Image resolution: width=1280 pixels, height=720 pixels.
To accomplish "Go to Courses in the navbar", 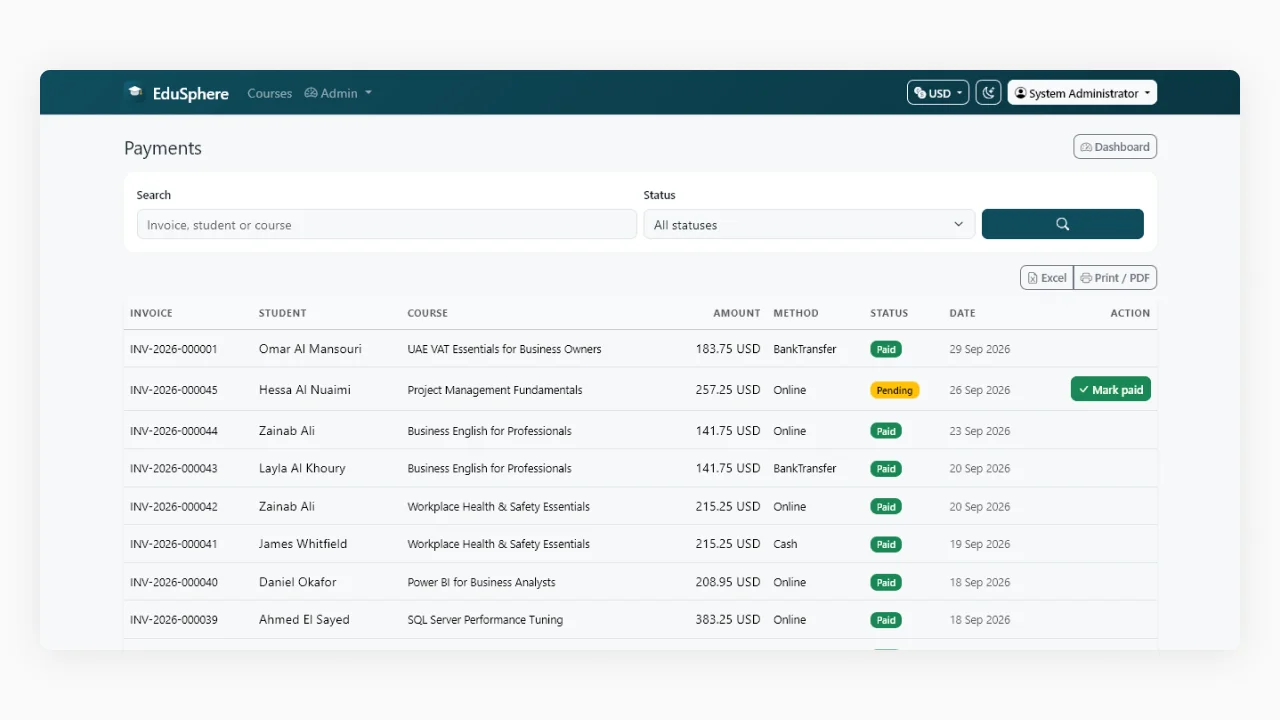I will (x=270, y=93).
